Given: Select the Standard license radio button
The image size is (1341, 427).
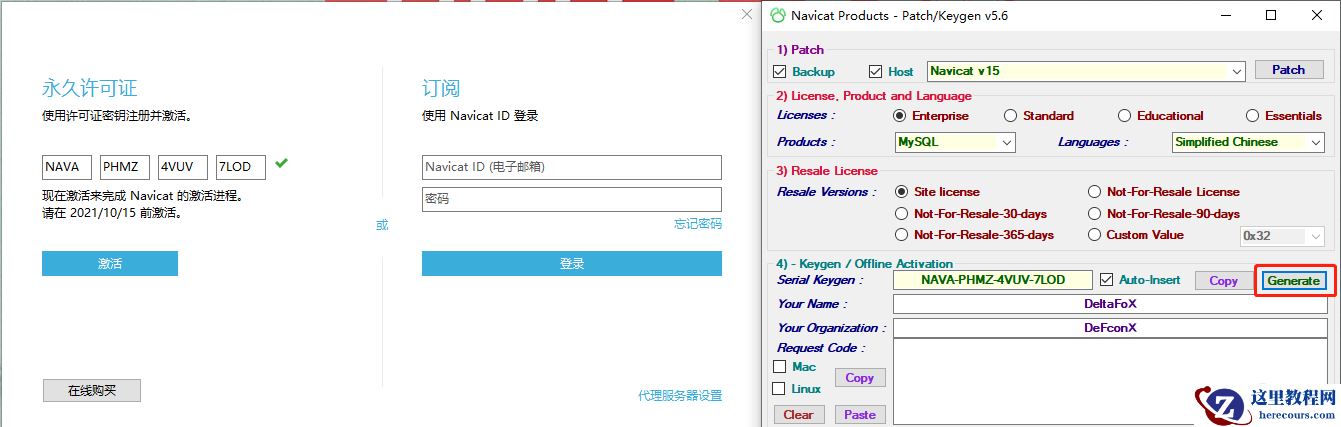Looking at the screenshot, I should tap(1010, 116).
